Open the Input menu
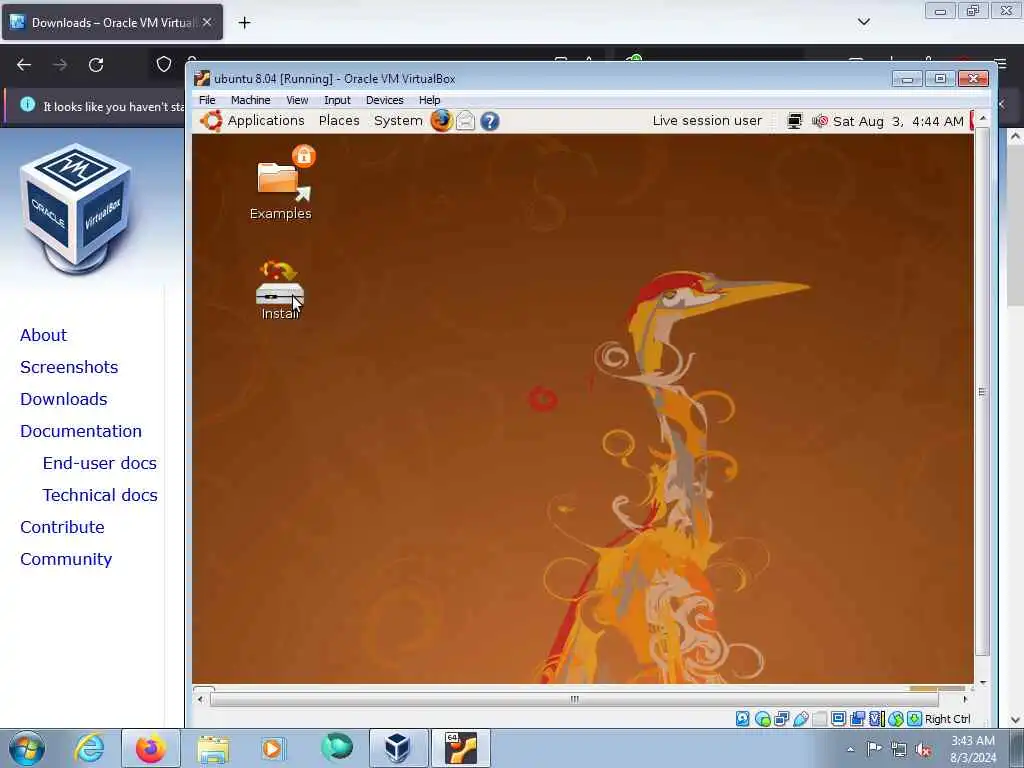 pyautogui.click(x=338, y=100)
